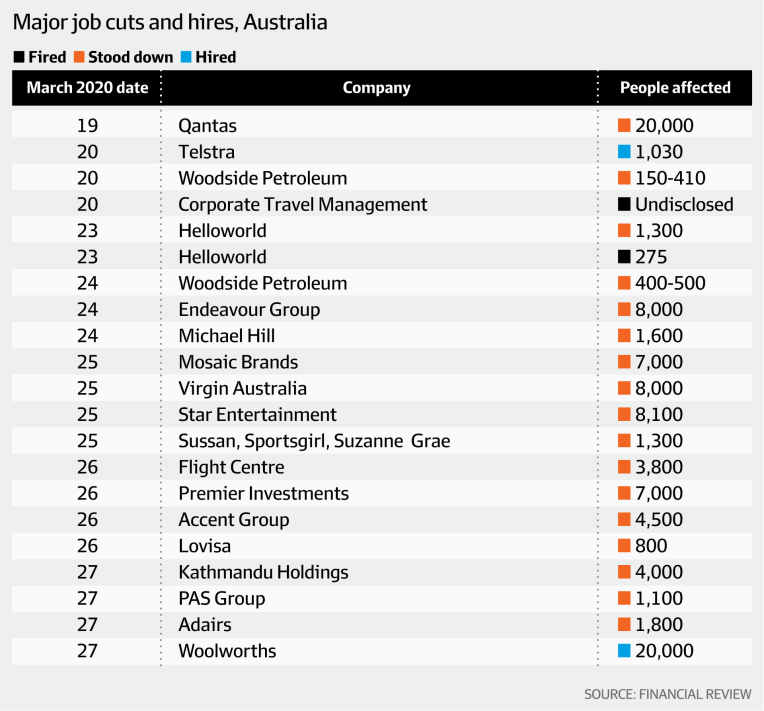Select the Kathmandu Holdings company name
This screenshot has width=764, height=711.
pos(264,573)
